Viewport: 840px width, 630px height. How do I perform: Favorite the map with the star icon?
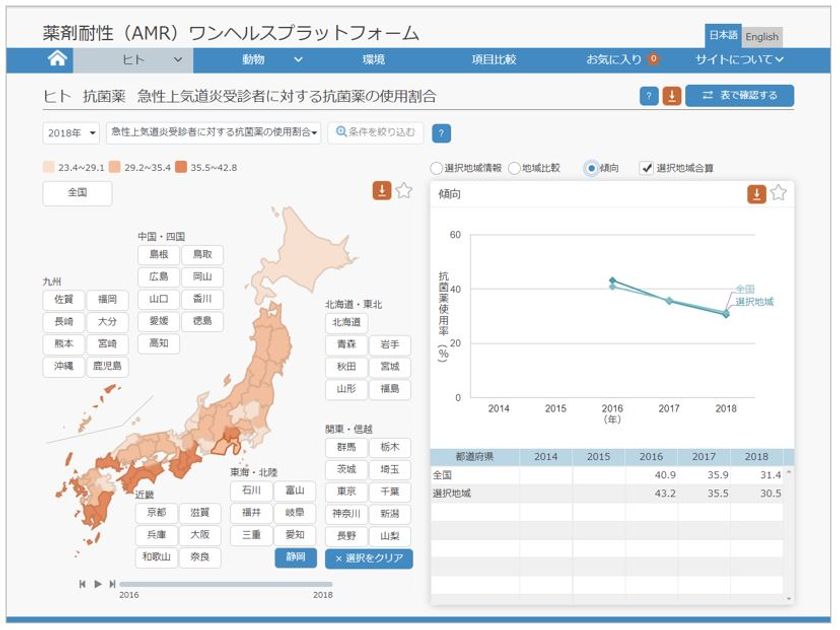[404, 190]
